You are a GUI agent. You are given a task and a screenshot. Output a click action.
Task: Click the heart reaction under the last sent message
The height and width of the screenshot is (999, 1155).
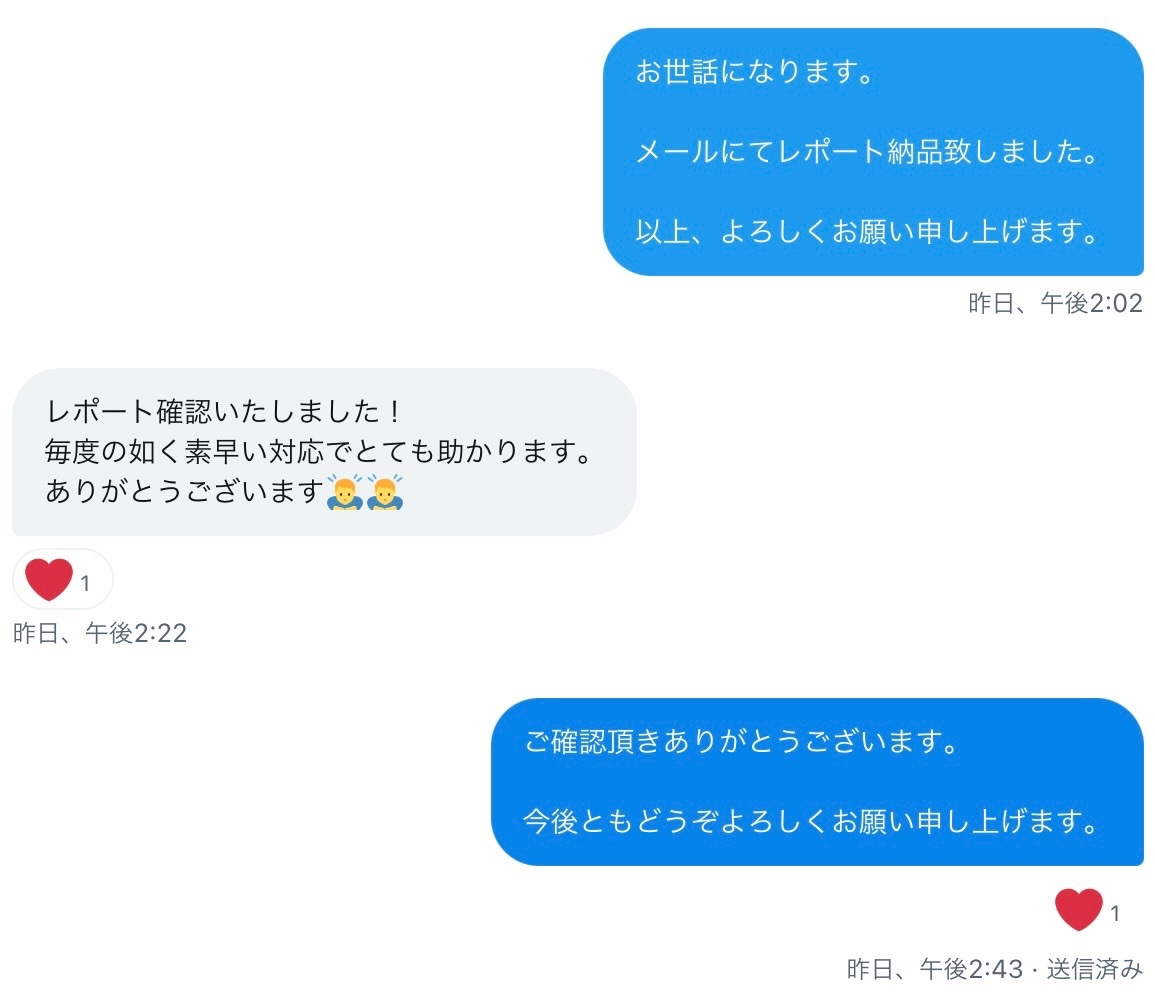coord(1078,909)
